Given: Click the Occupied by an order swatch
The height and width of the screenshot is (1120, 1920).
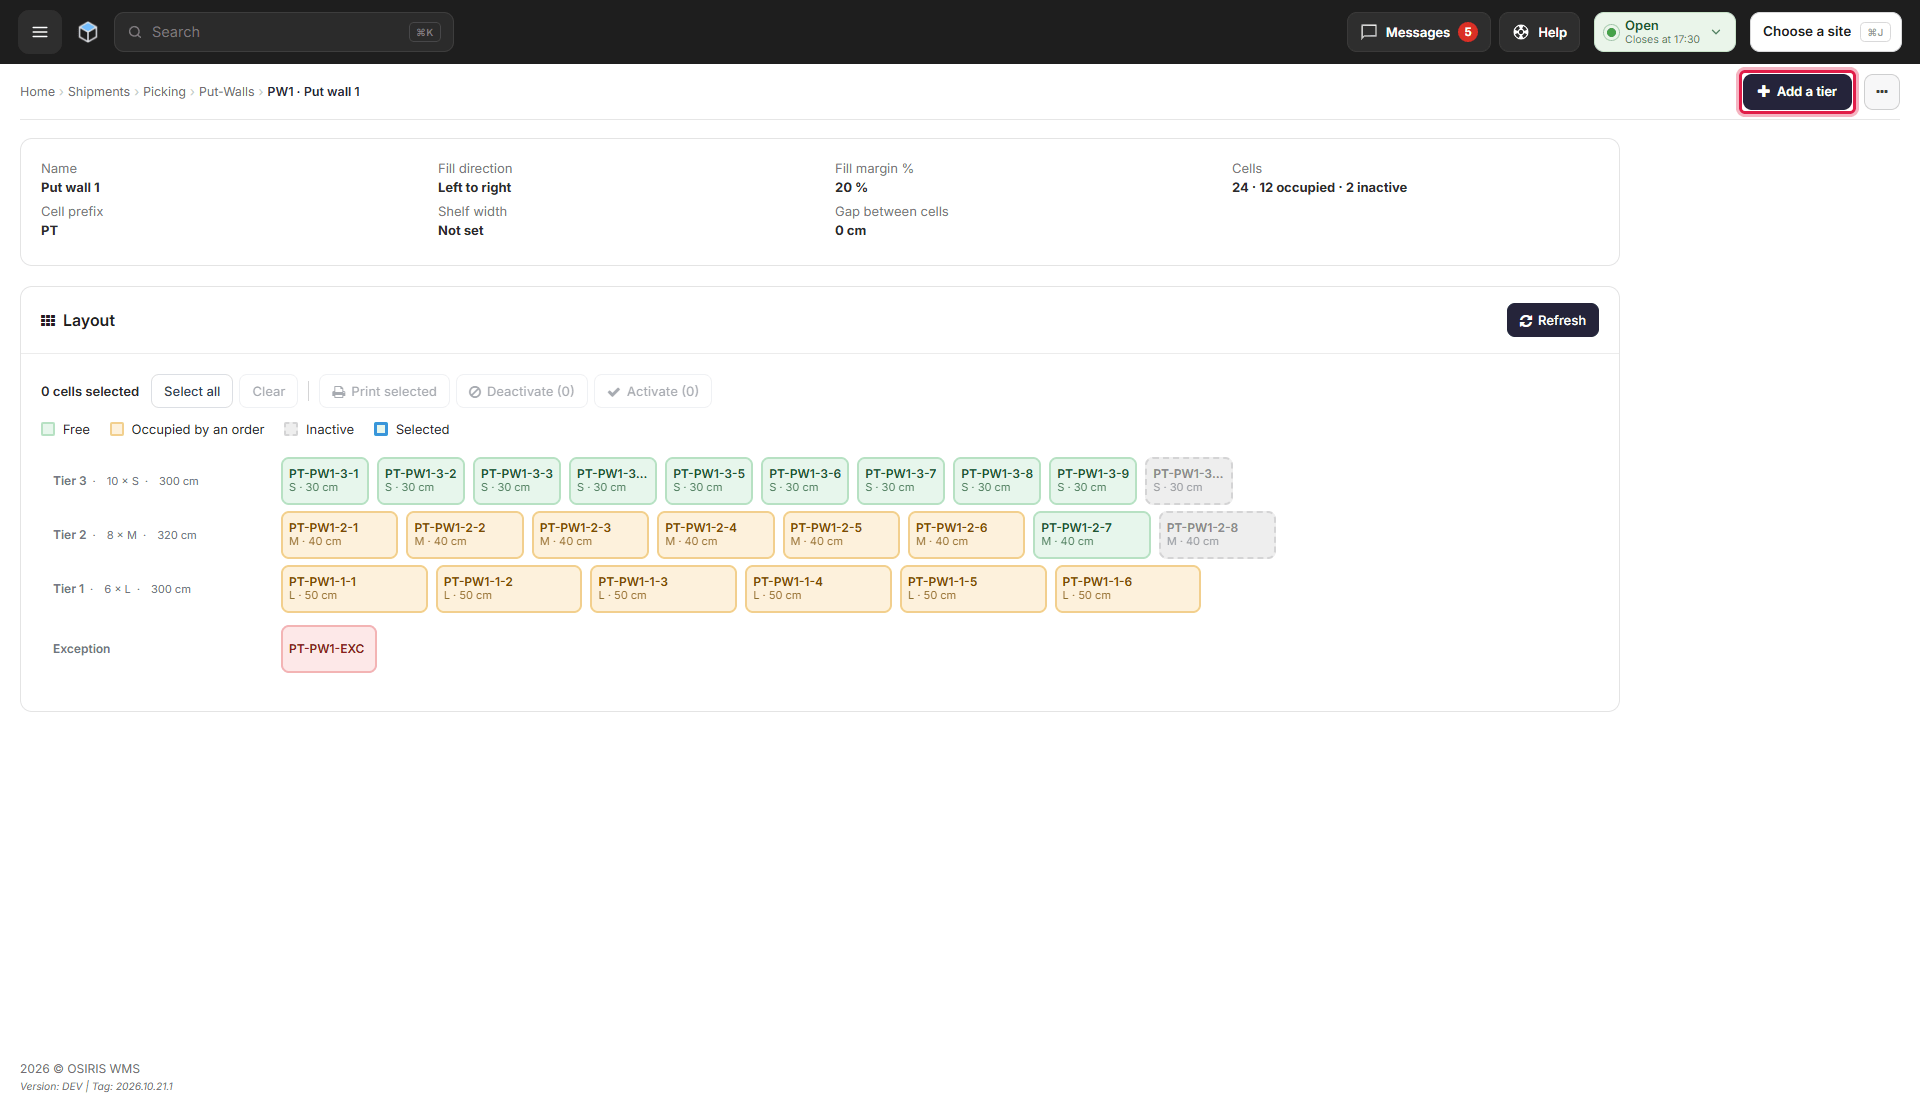Looking at the screenshot, I should [117, 429].
